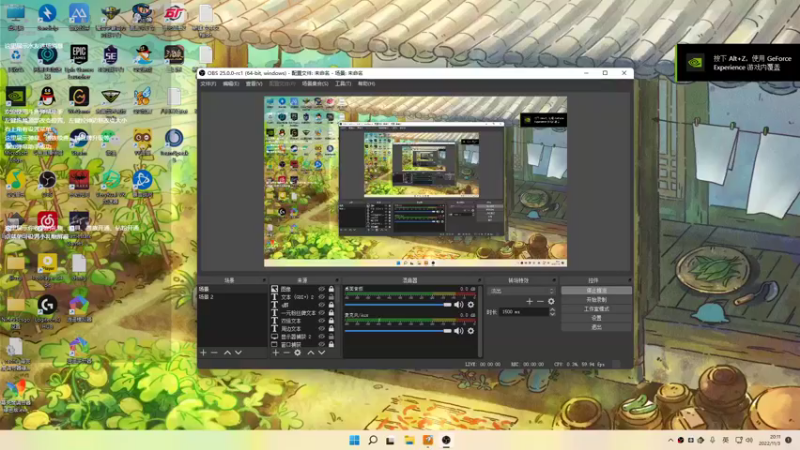The height and width of the screenshot is (450, 800).
Task: Open the Recycle Bin desktop icon
Action: click(16, 59)
